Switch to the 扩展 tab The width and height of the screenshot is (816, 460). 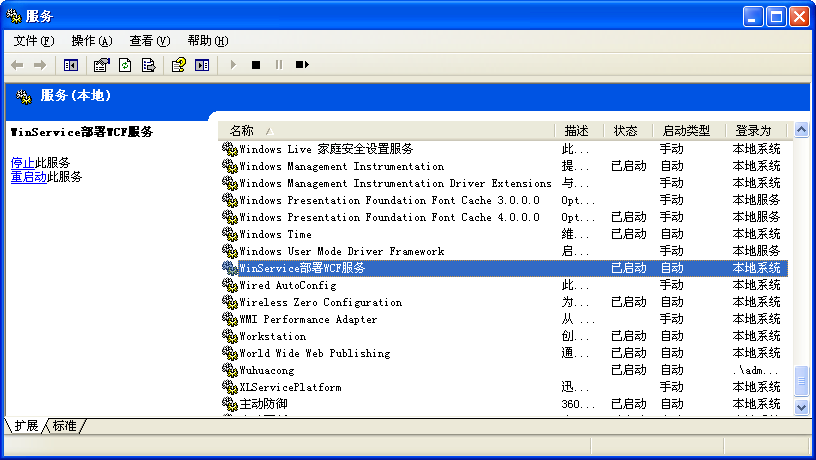click(x=26, y=426)
